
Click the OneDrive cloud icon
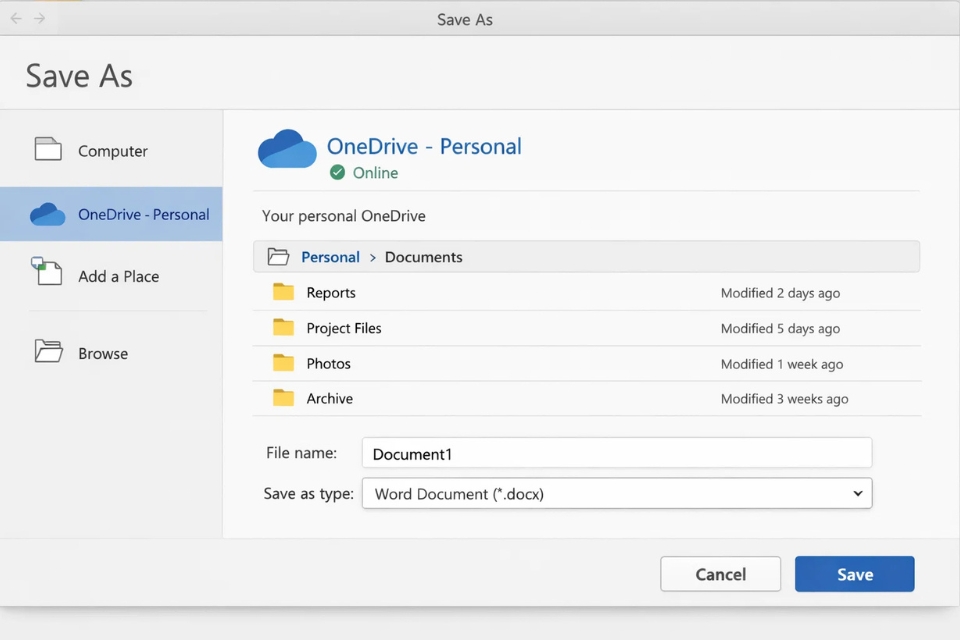pyautogui.click(x=287, y=148)
